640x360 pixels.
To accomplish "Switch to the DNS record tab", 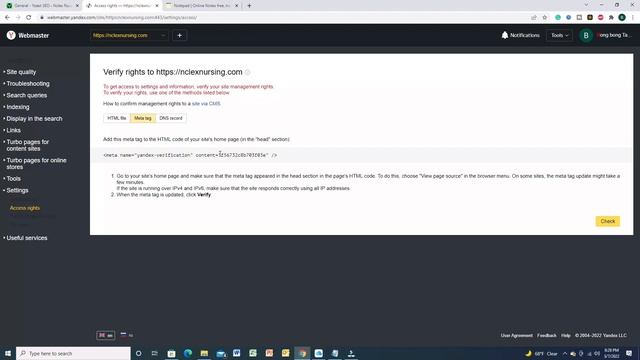I will pyautogui.click(x=171, y=118).
